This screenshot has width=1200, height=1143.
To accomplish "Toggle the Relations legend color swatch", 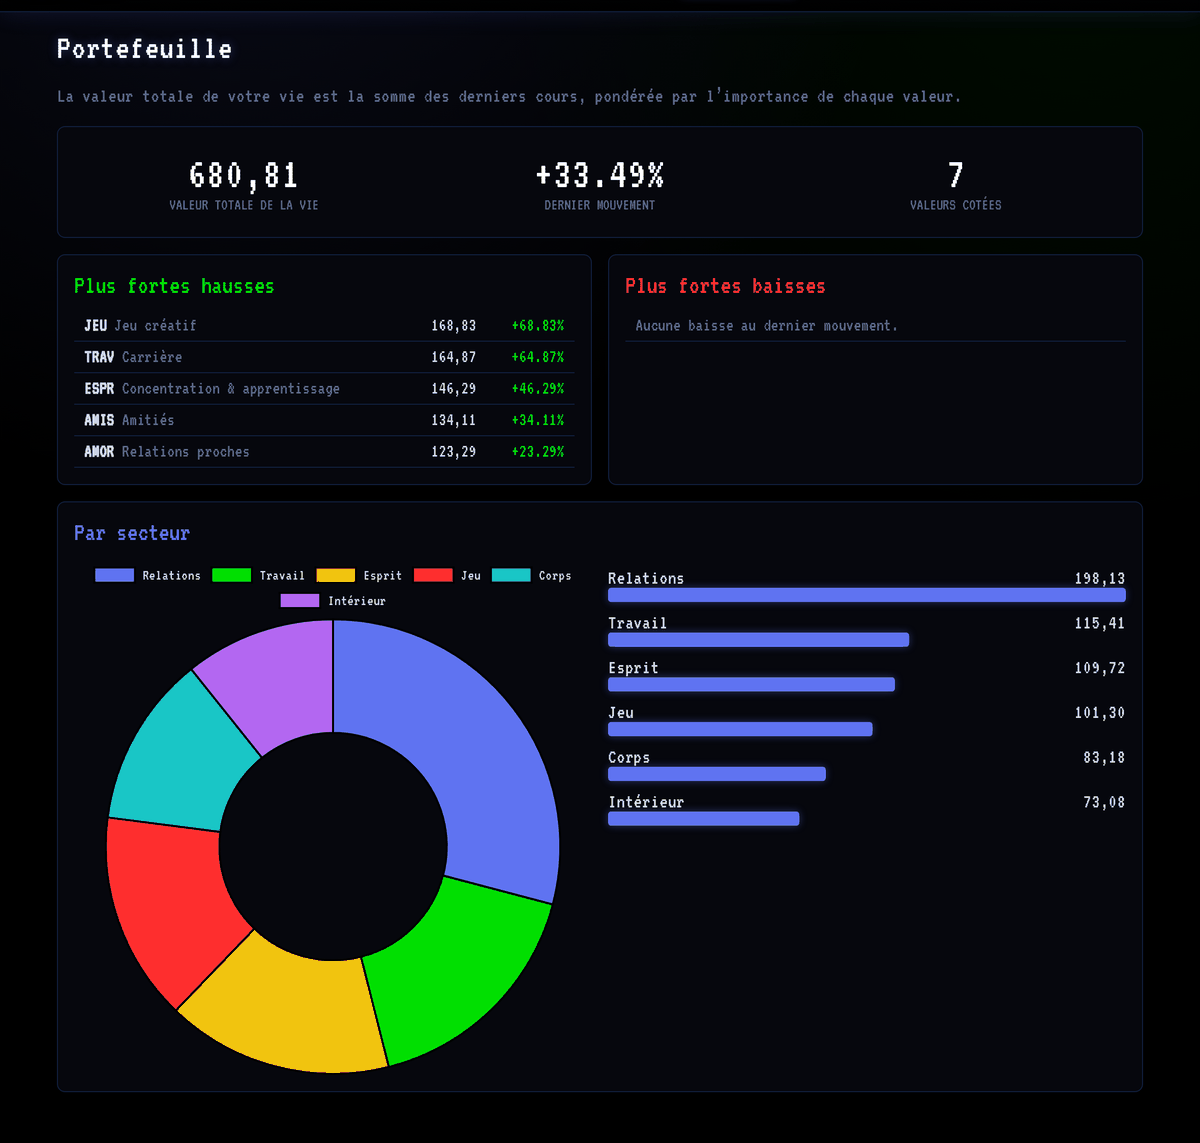I will 114,575.
